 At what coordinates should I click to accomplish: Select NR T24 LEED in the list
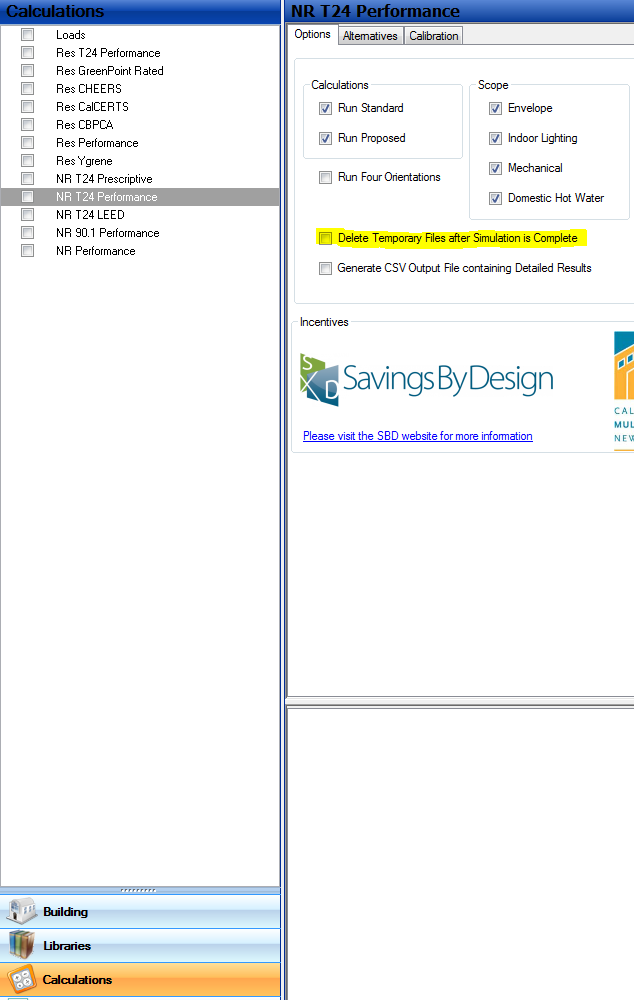point(90,215)
